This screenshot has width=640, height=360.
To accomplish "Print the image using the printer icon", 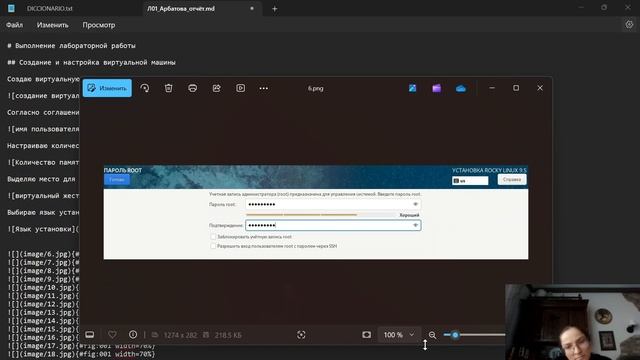I will [x=193, y=88].
